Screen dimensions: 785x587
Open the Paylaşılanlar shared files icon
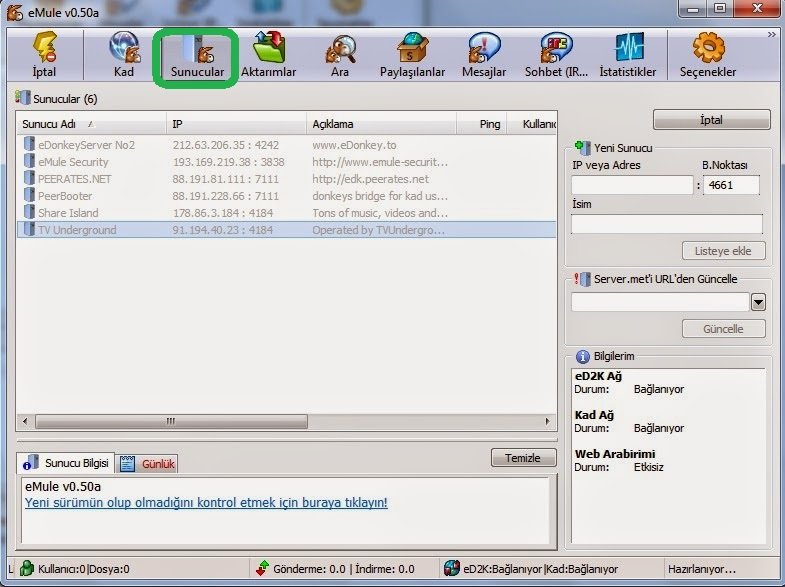click(x=412, y=55)
